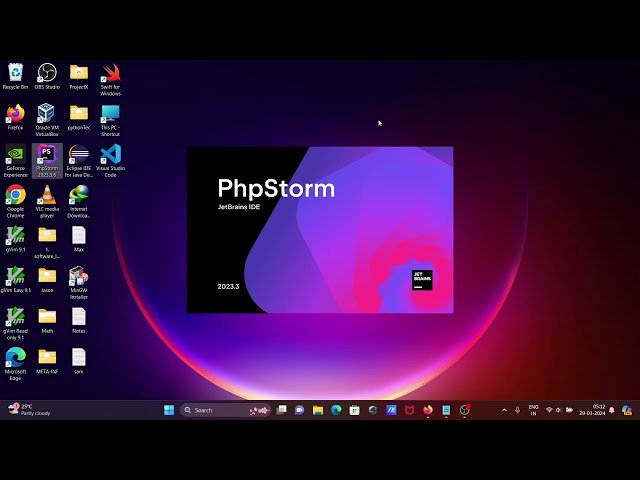Select the Oracle VM VirtualBox icon

pos(47,120)
